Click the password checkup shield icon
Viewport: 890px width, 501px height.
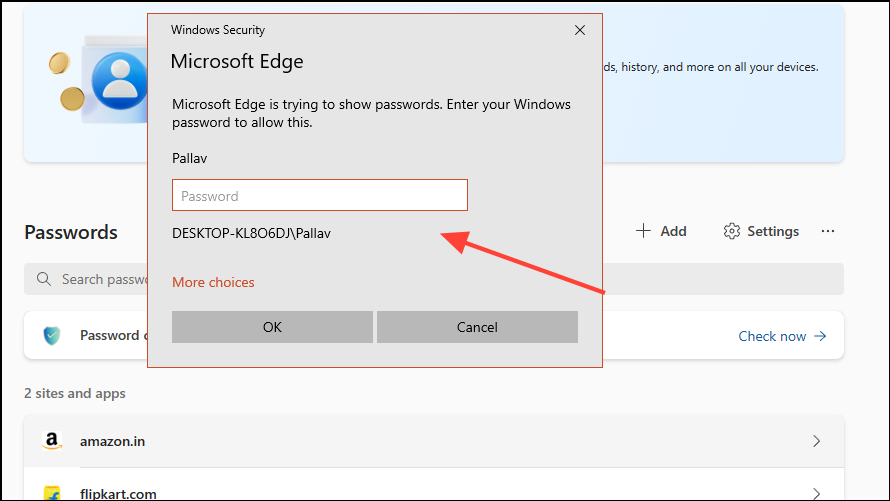(x=52, y=335)
